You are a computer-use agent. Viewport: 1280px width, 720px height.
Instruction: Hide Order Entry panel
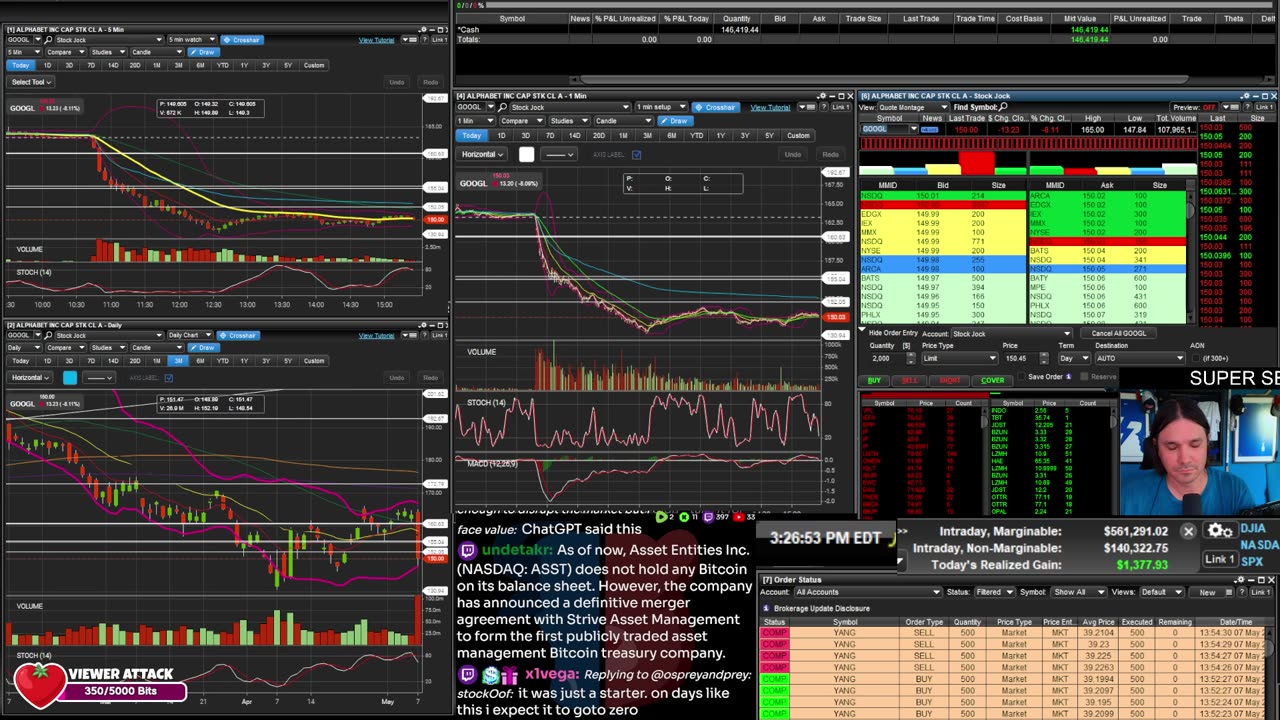[x=892, y=333]
